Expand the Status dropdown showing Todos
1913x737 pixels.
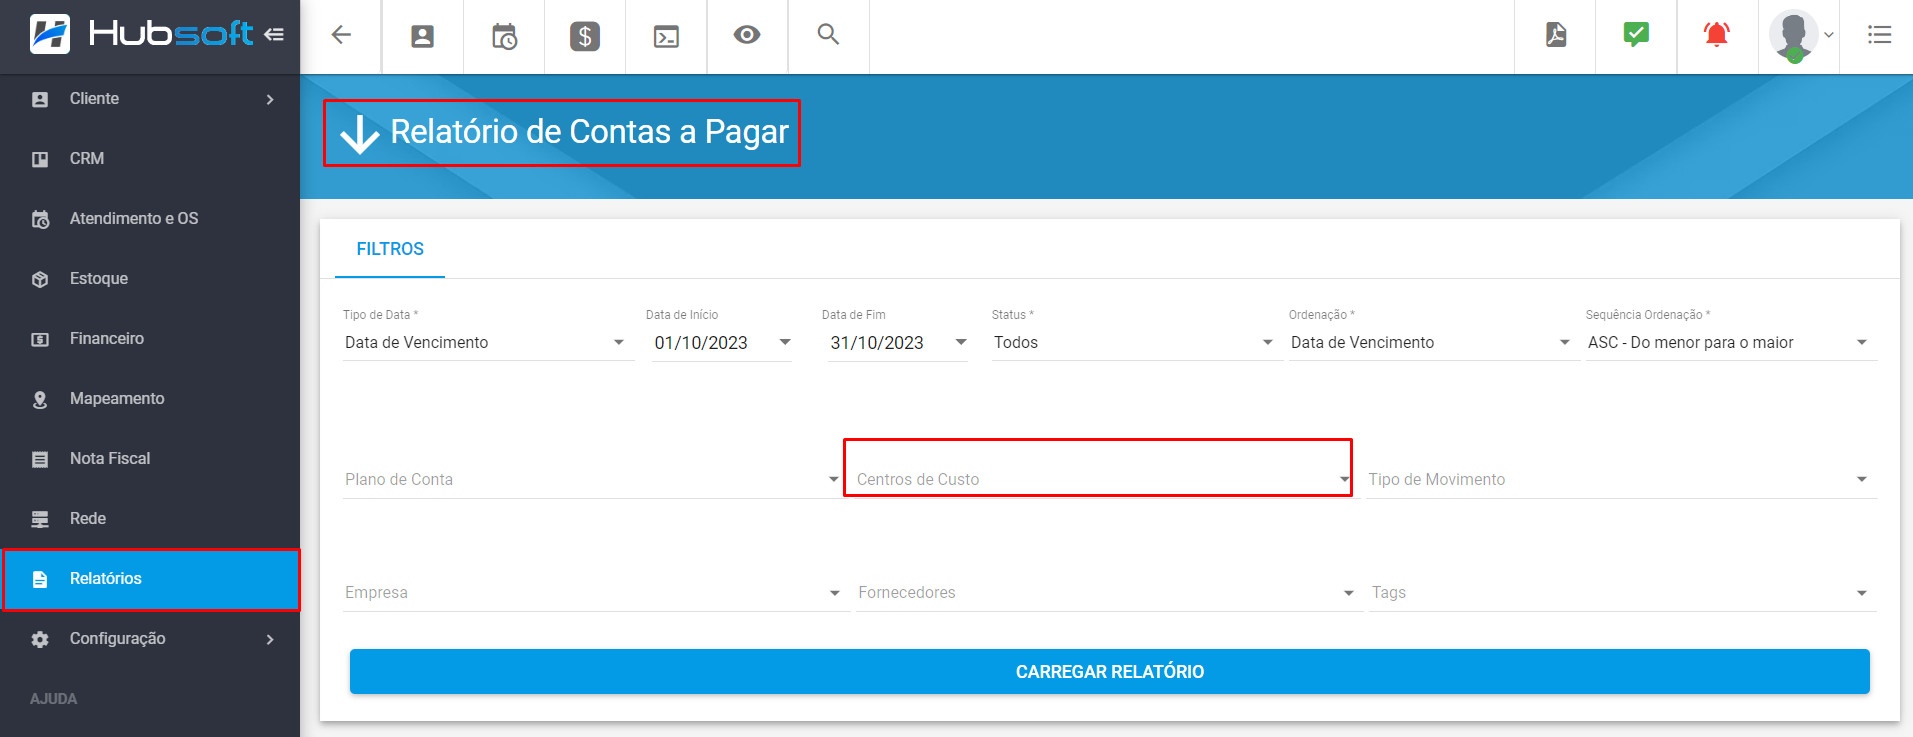click(x=1133, y=343)
